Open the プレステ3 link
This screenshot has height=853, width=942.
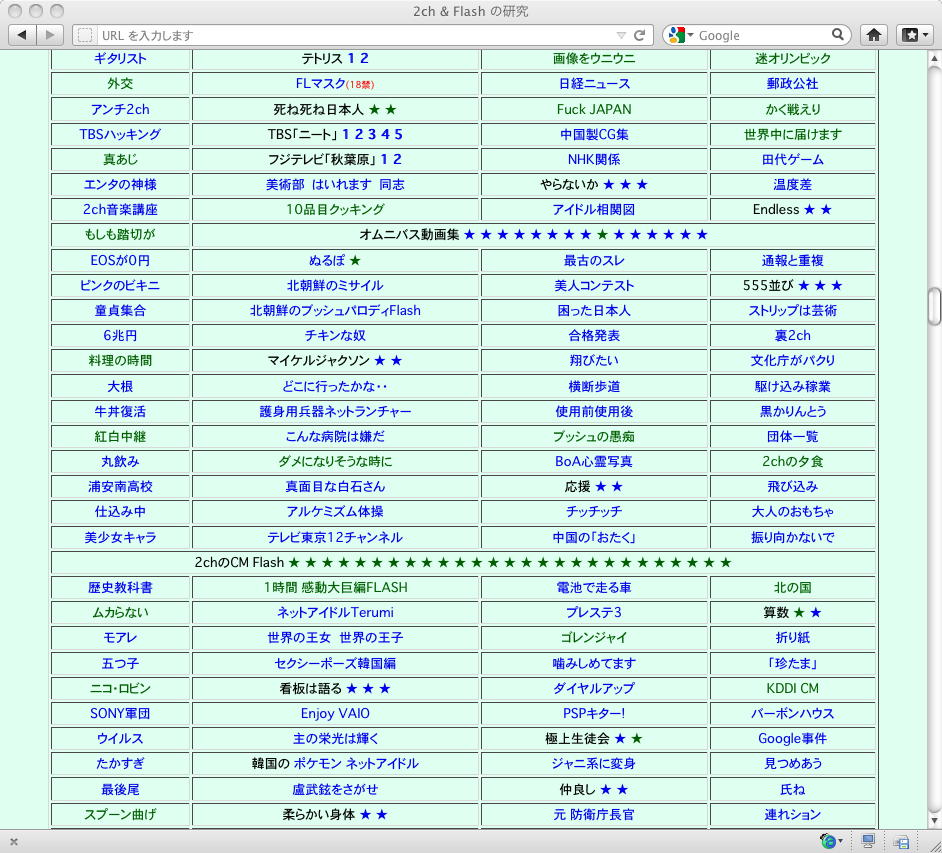pyautogui.click(x=594, y=612)
